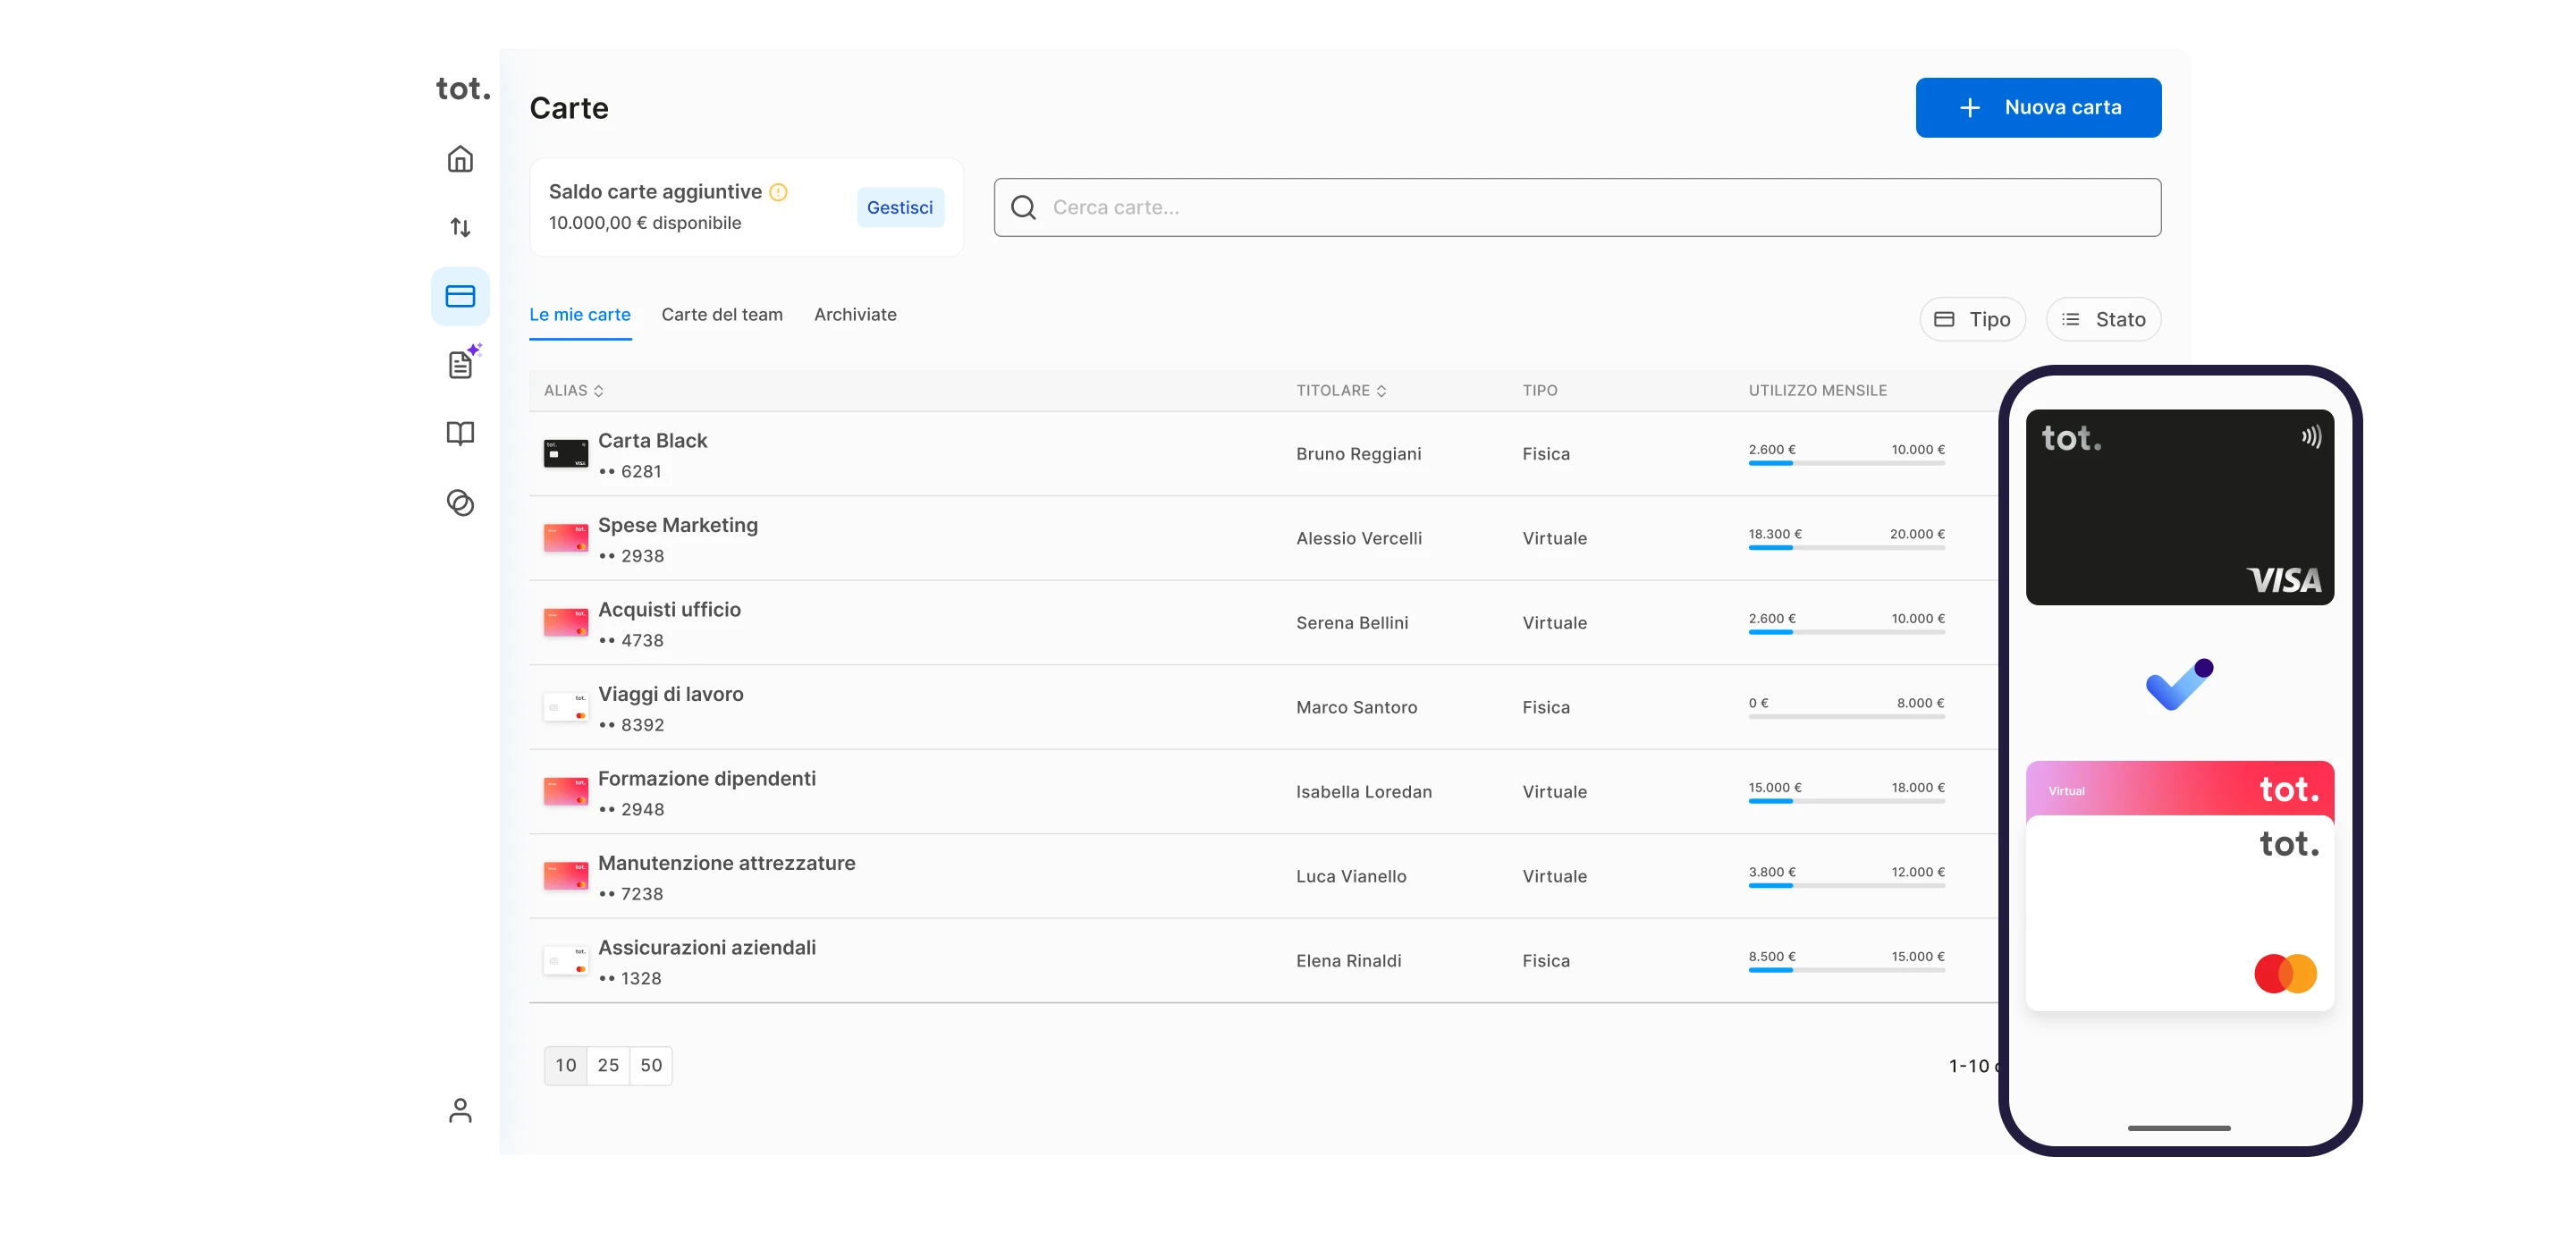The width and height of the screenshot is (2576, 1241).
Task: Open the Stato filter dropdown
Action: pos(2103,319)
